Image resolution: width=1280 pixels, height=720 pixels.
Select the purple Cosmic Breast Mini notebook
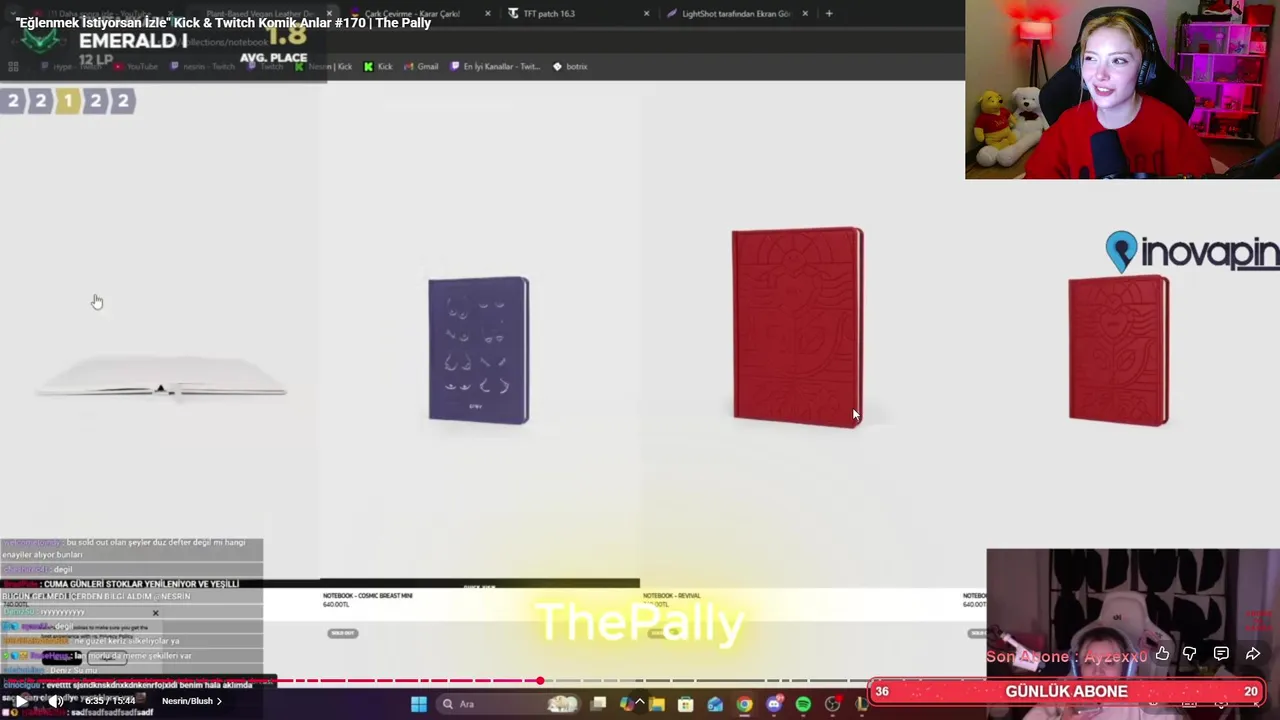478,350
